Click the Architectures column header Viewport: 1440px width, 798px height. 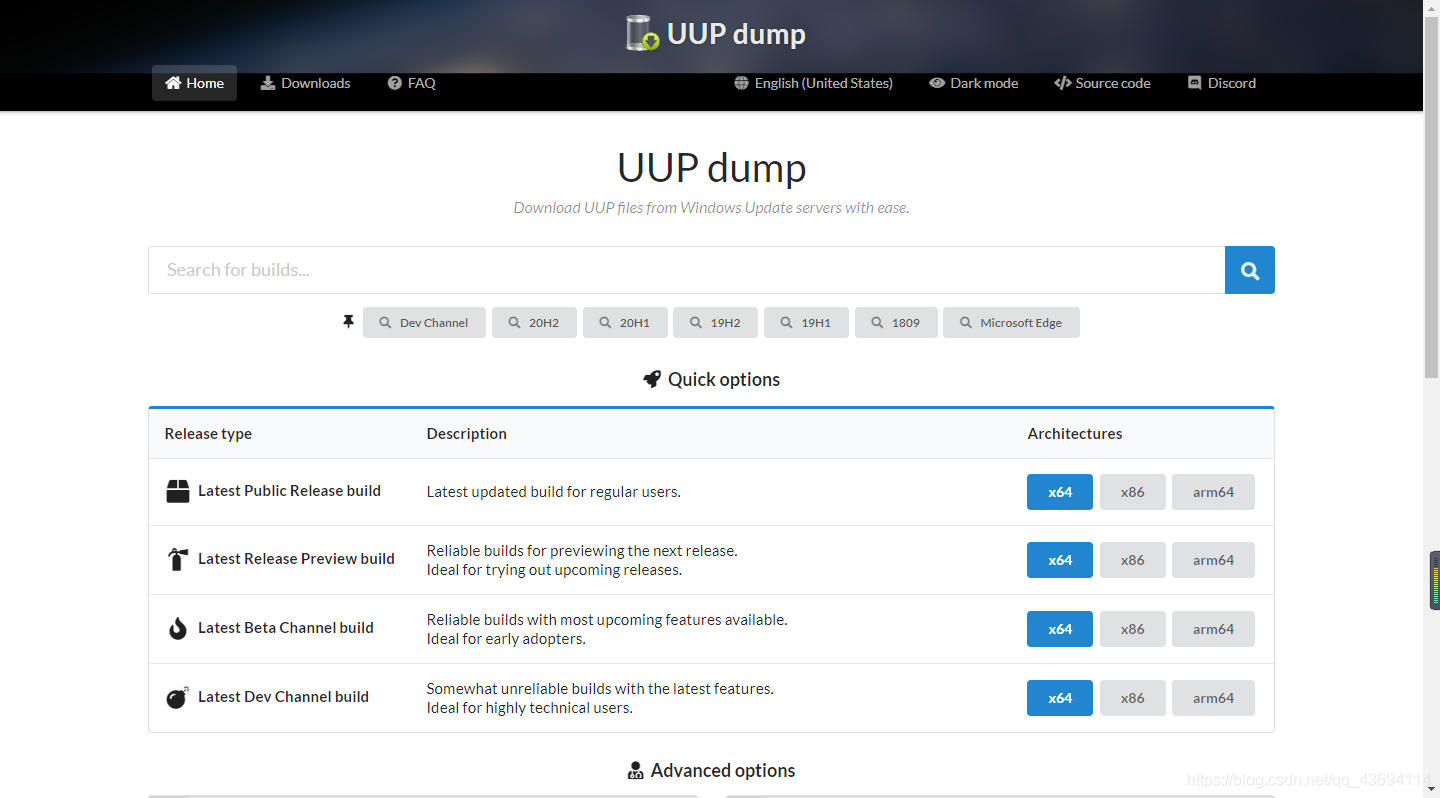point(1075,434)
